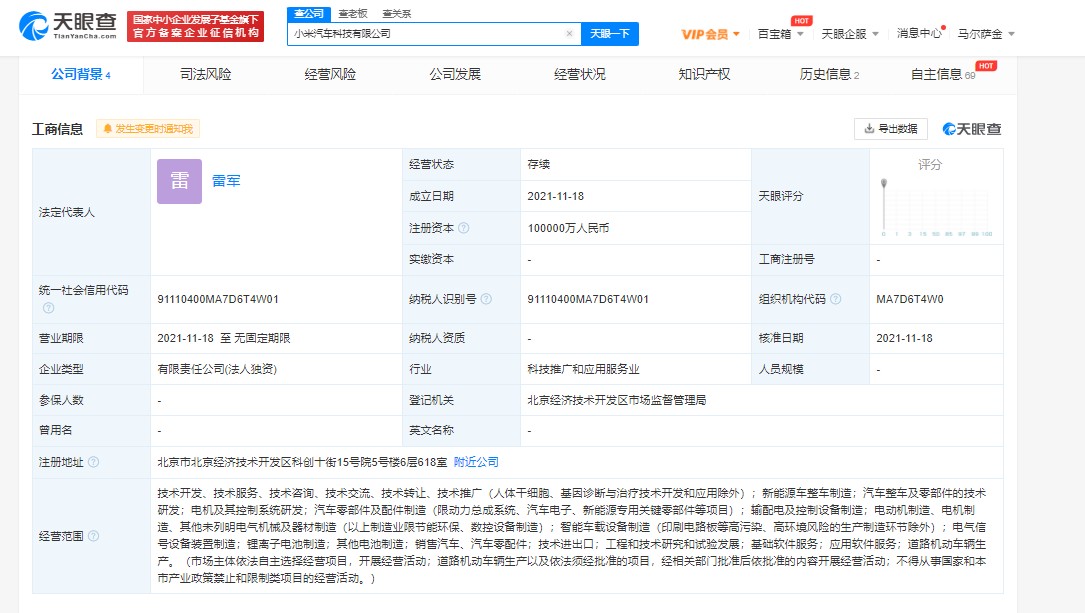The image size is (1085, 613).
Task: Open the 雷军 legal representative link
Action: (226, 182)
